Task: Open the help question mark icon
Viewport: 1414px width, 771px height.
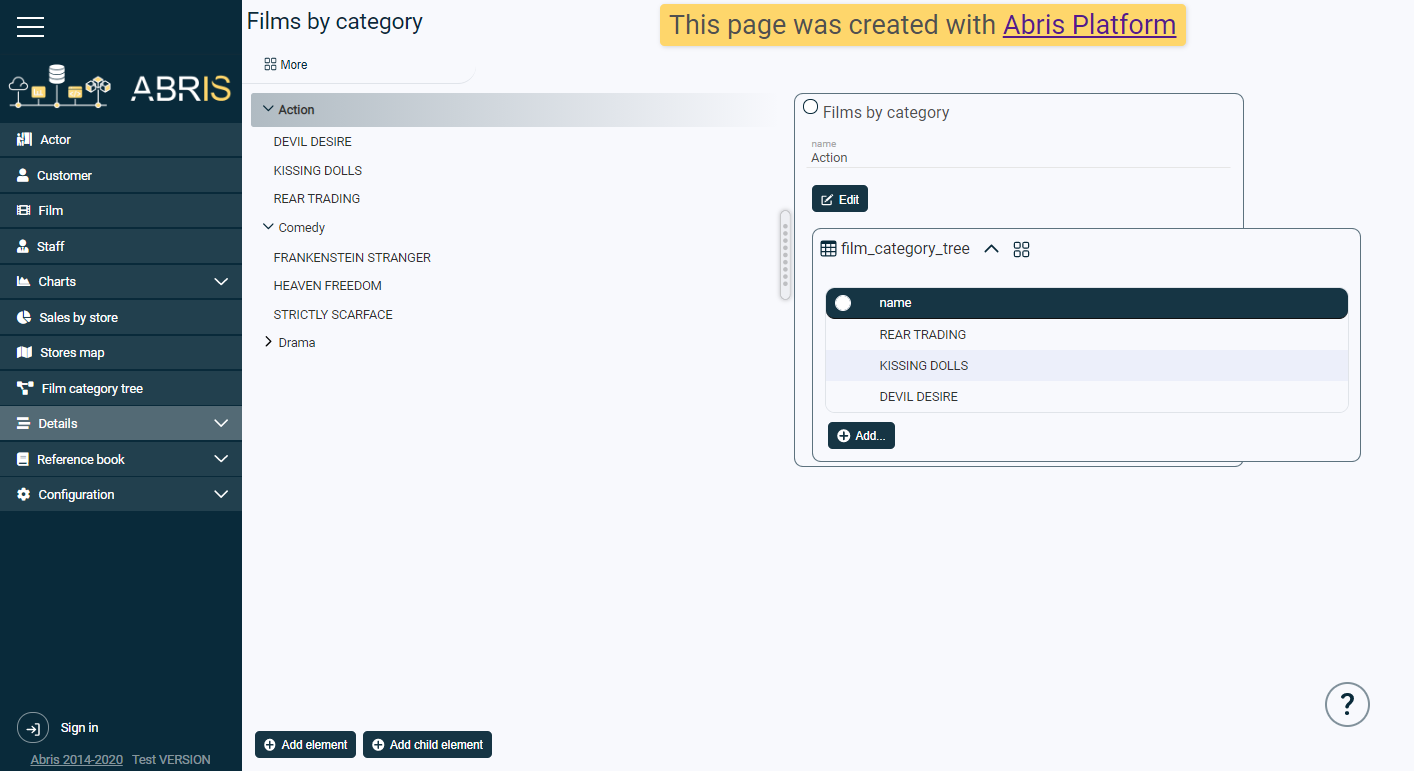Action: coord(1347,704)
